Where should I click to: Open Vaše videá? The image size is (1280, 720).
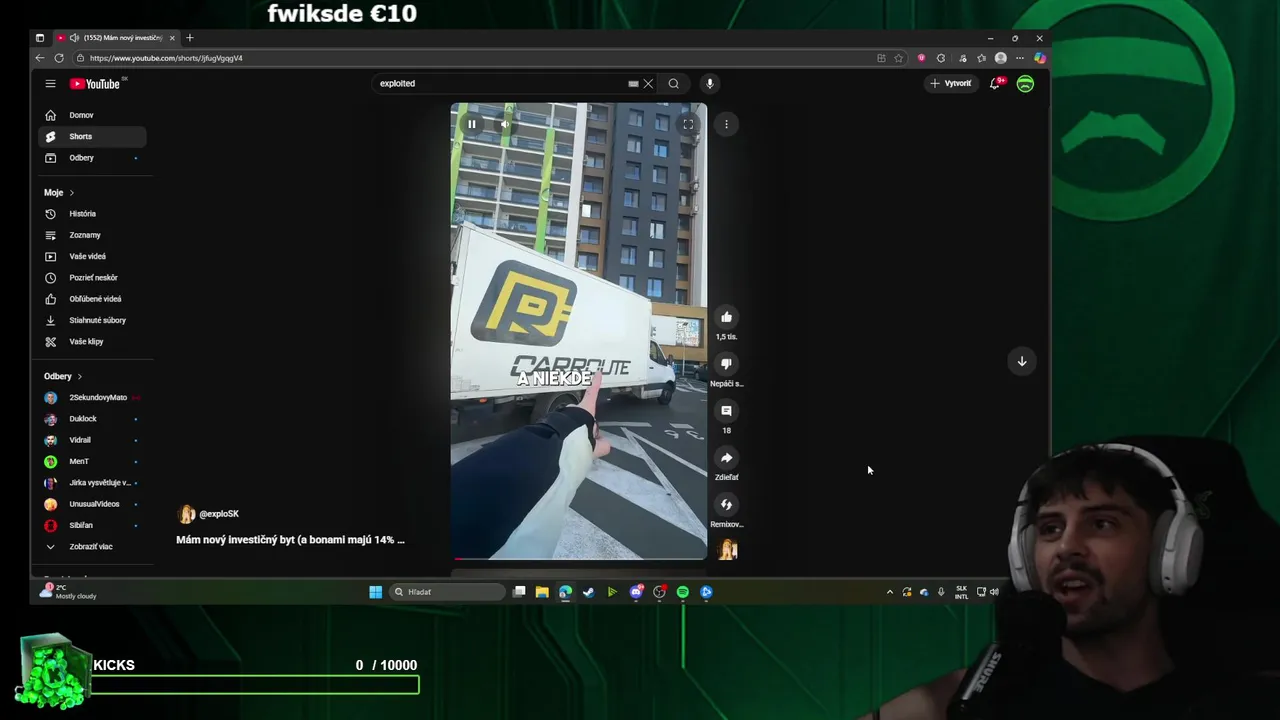(x=93, y=256)
